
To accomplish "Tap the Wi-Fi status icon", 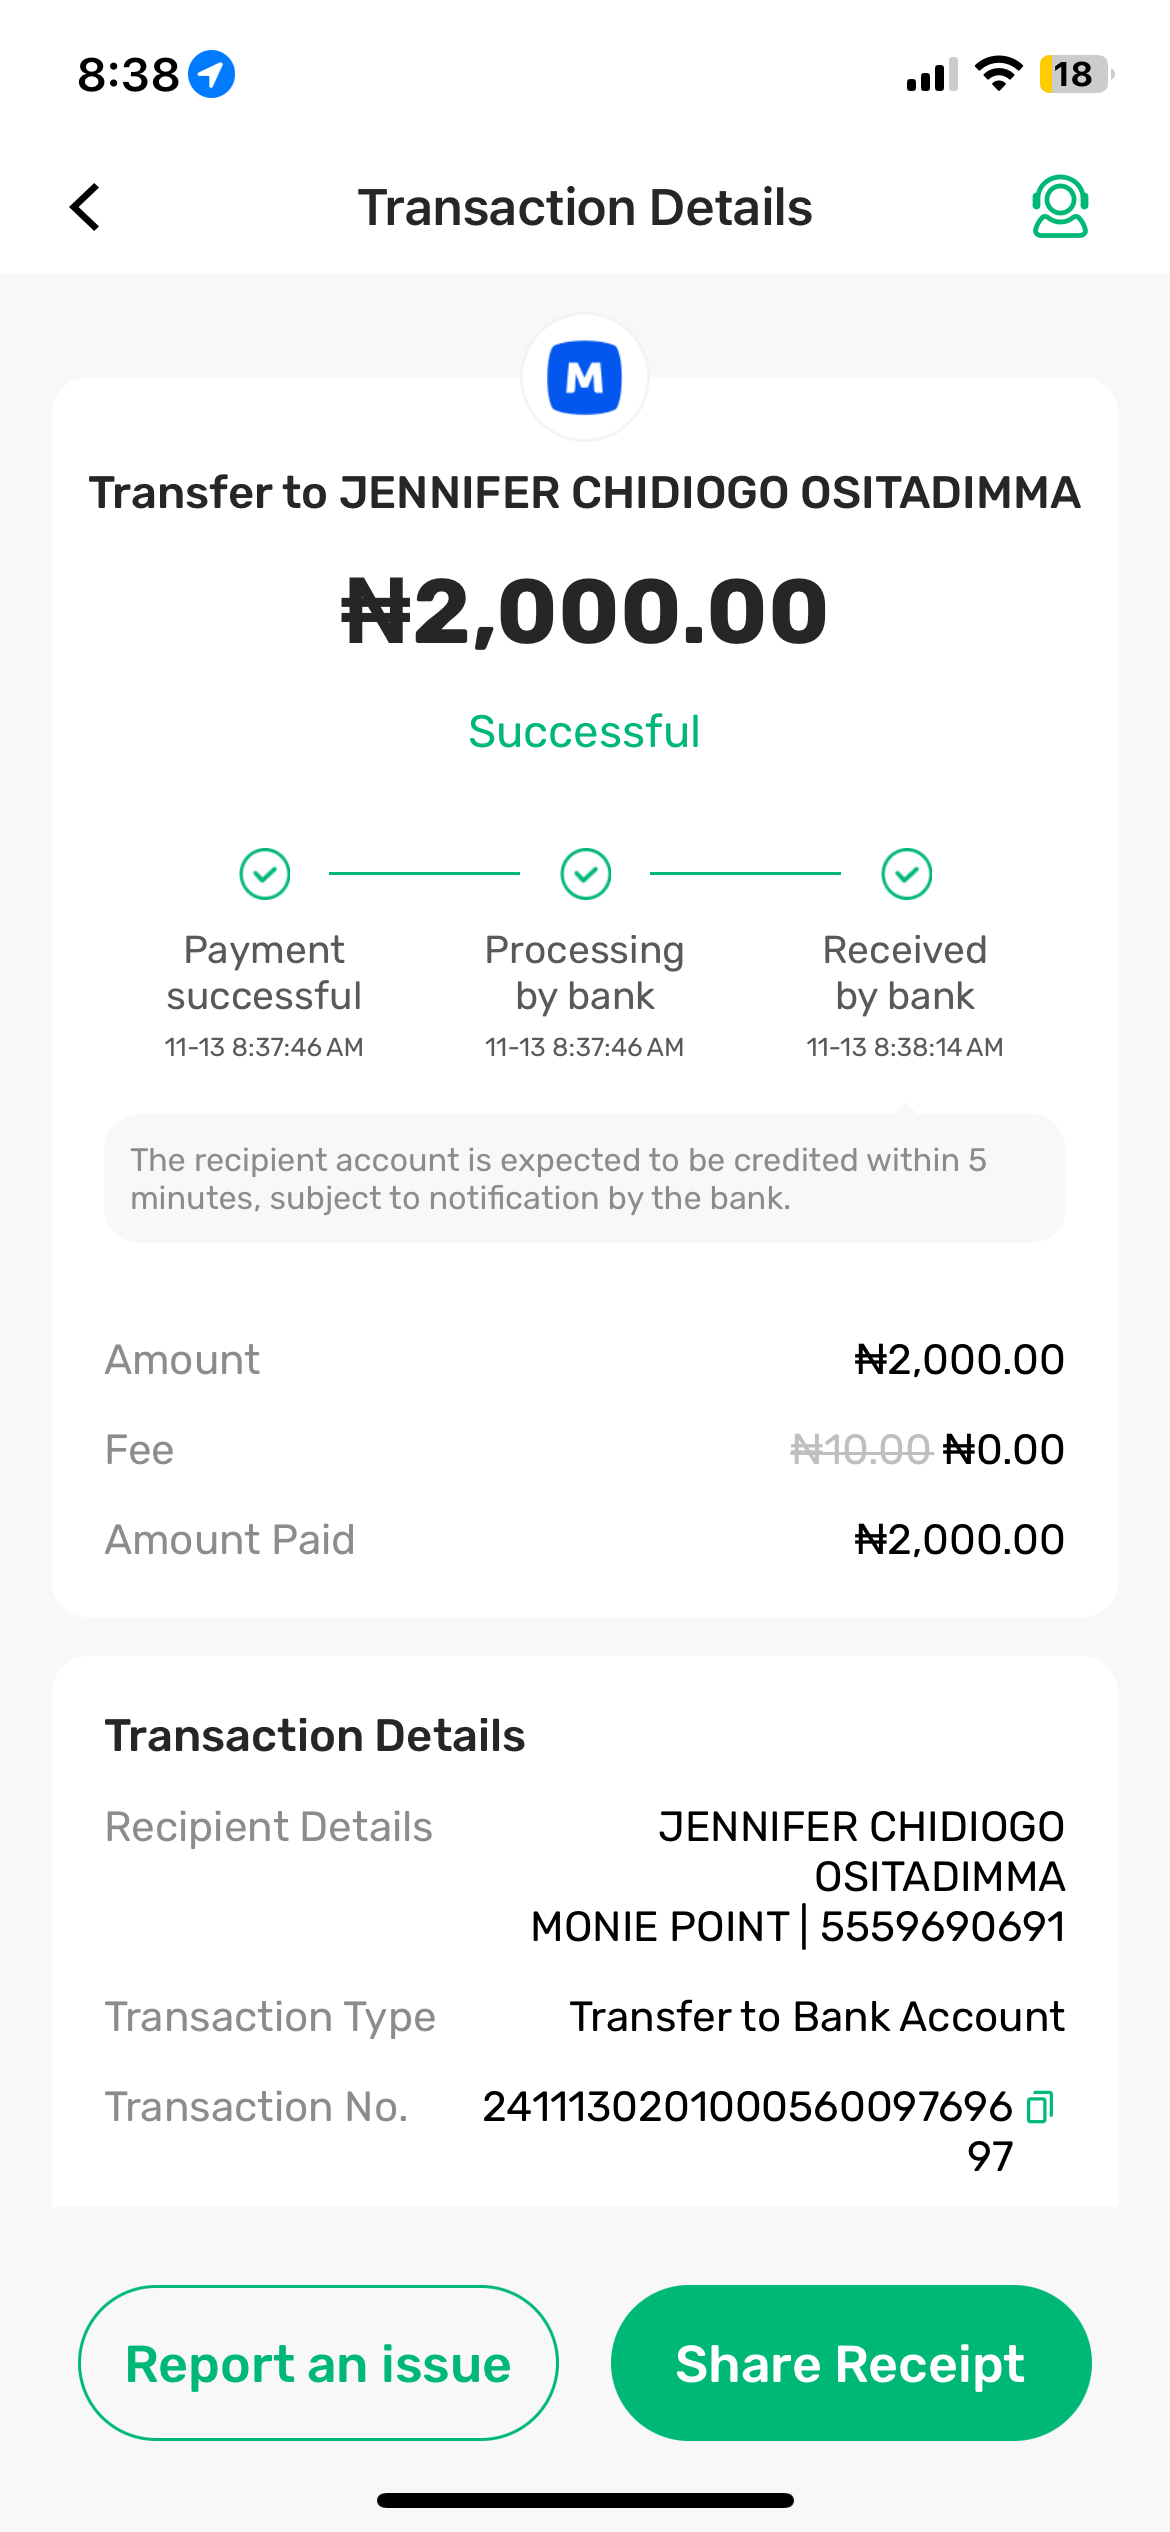I will [x=998, y=74].
